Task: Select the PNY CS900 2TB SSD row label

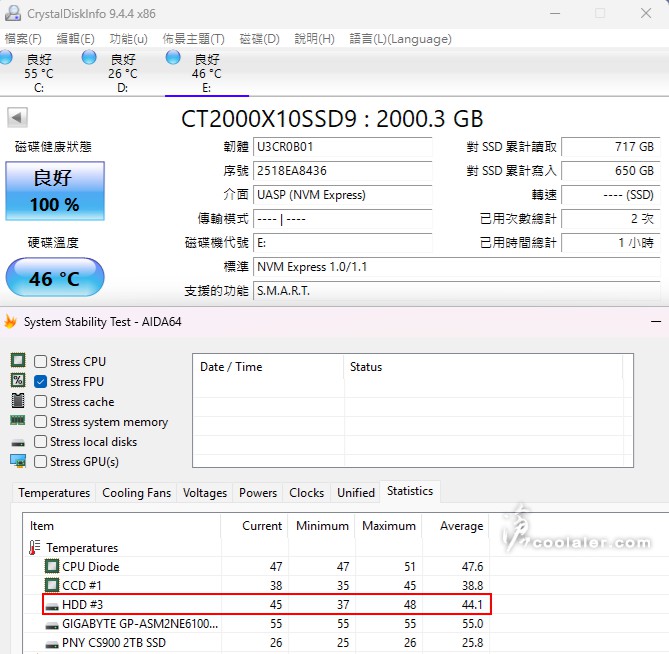Action: (113, 642)
